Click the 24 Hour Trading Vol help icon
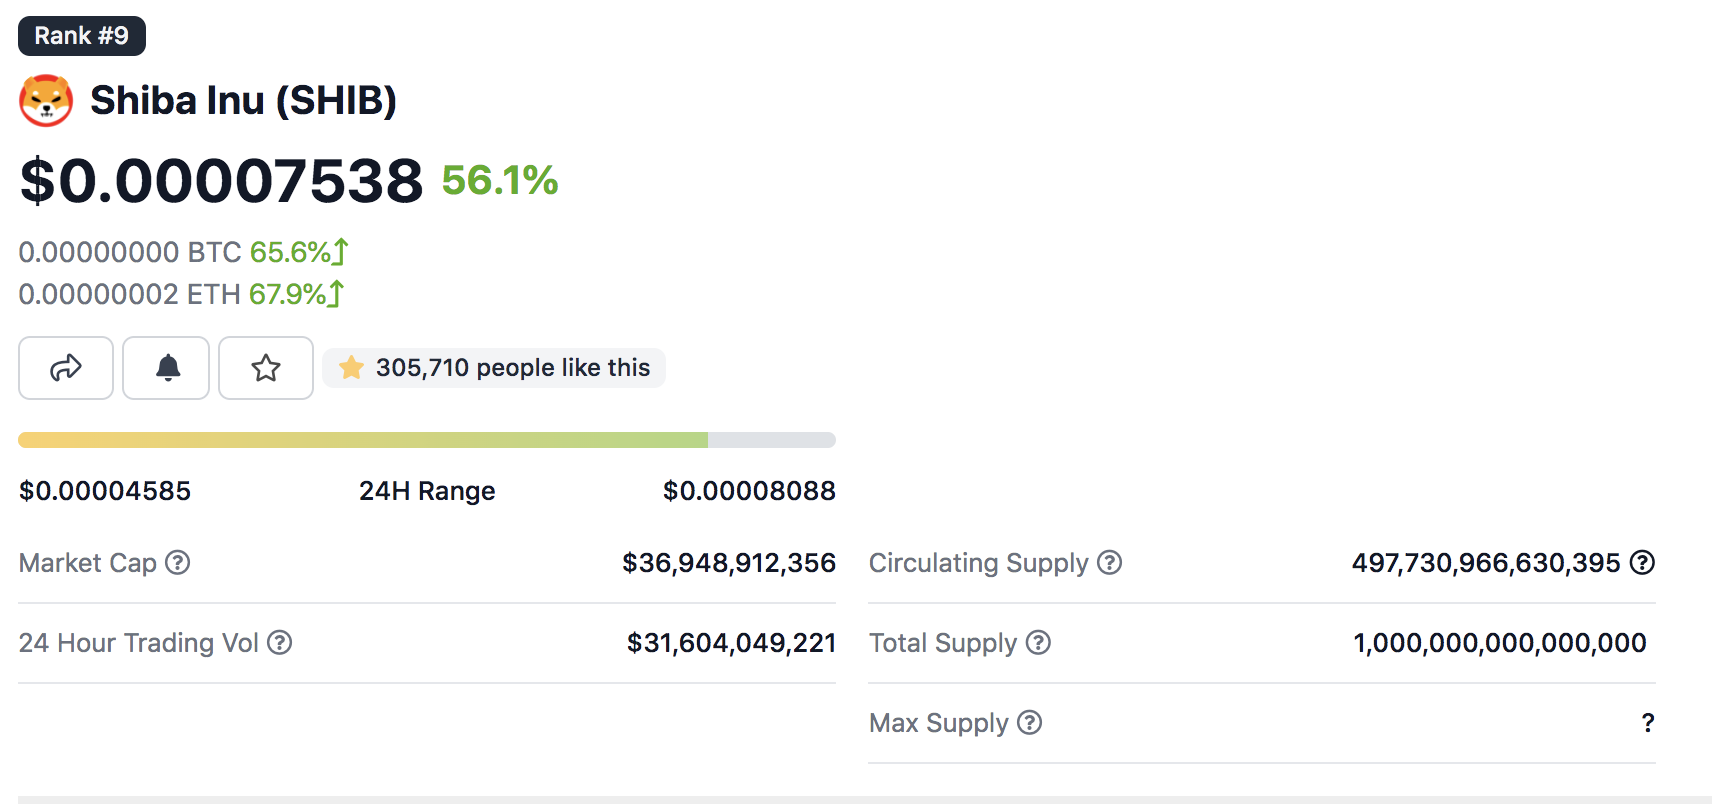 (x=280, y=643)
